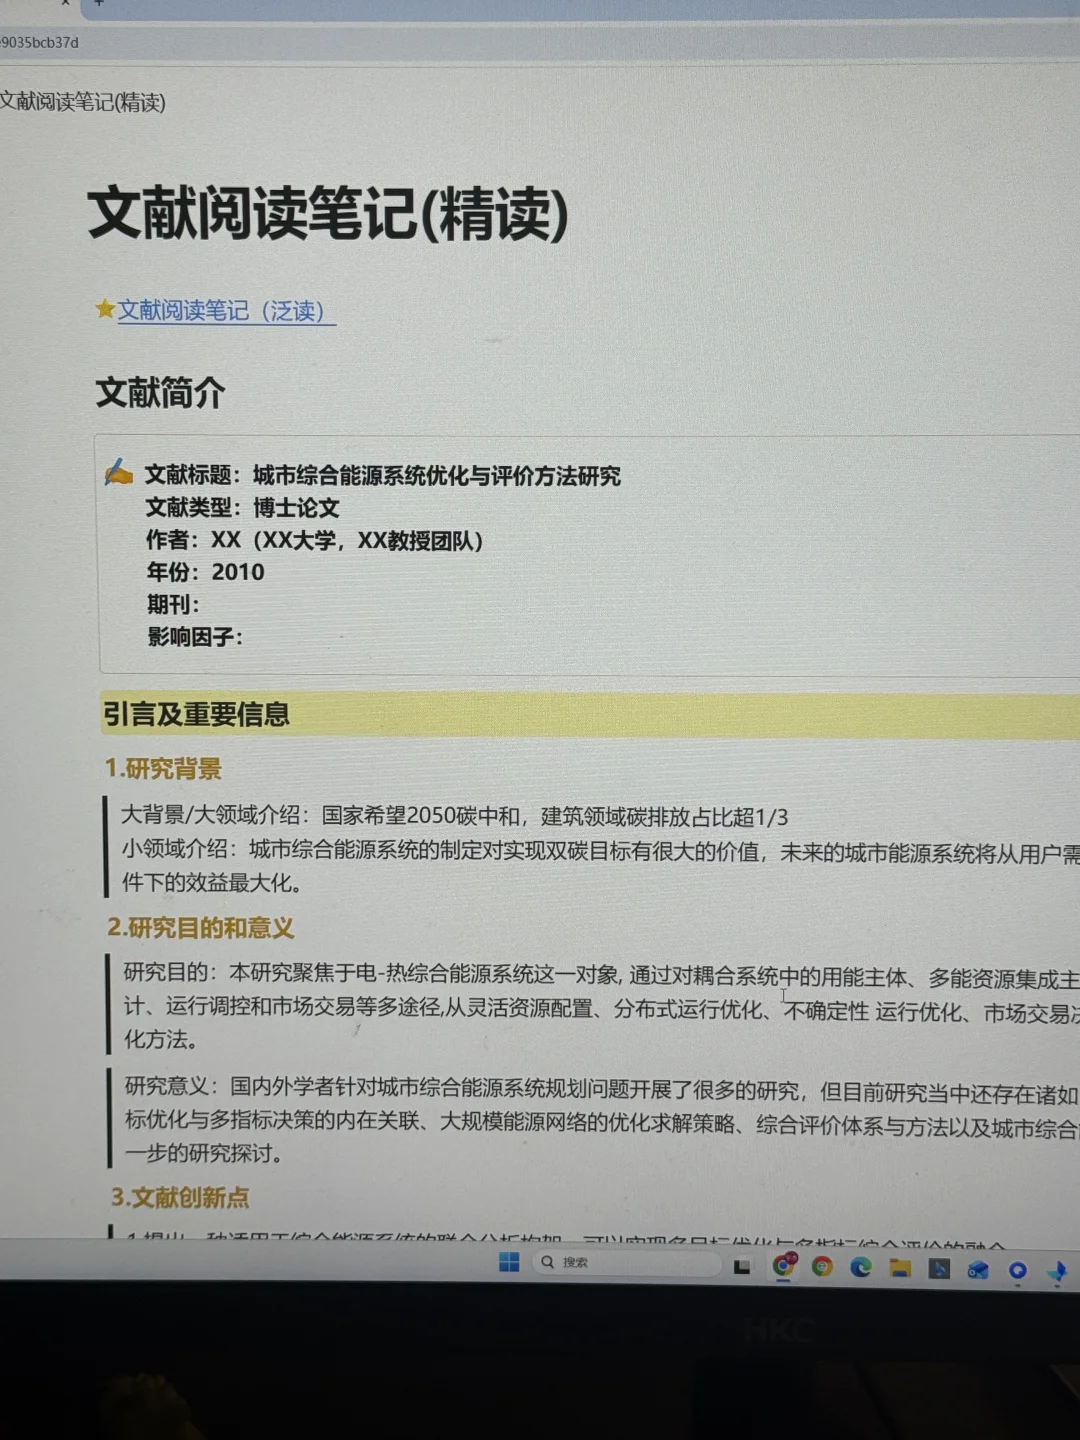
Task: Launch the dark app icon near File Explorer
Action: [x=938, y=1266]
